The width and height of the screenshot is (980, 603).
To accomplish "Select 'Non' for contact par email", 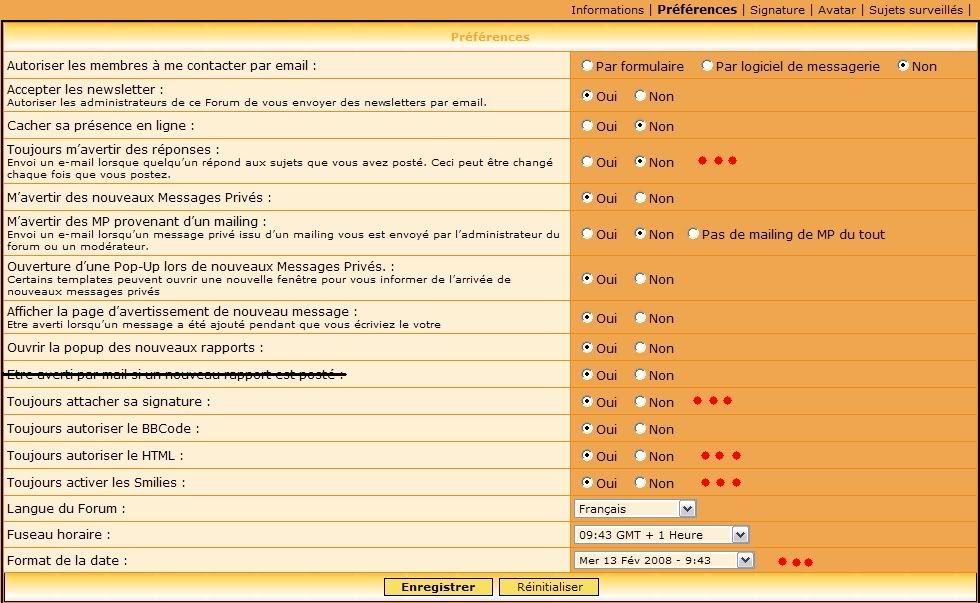I will (903, 66).
